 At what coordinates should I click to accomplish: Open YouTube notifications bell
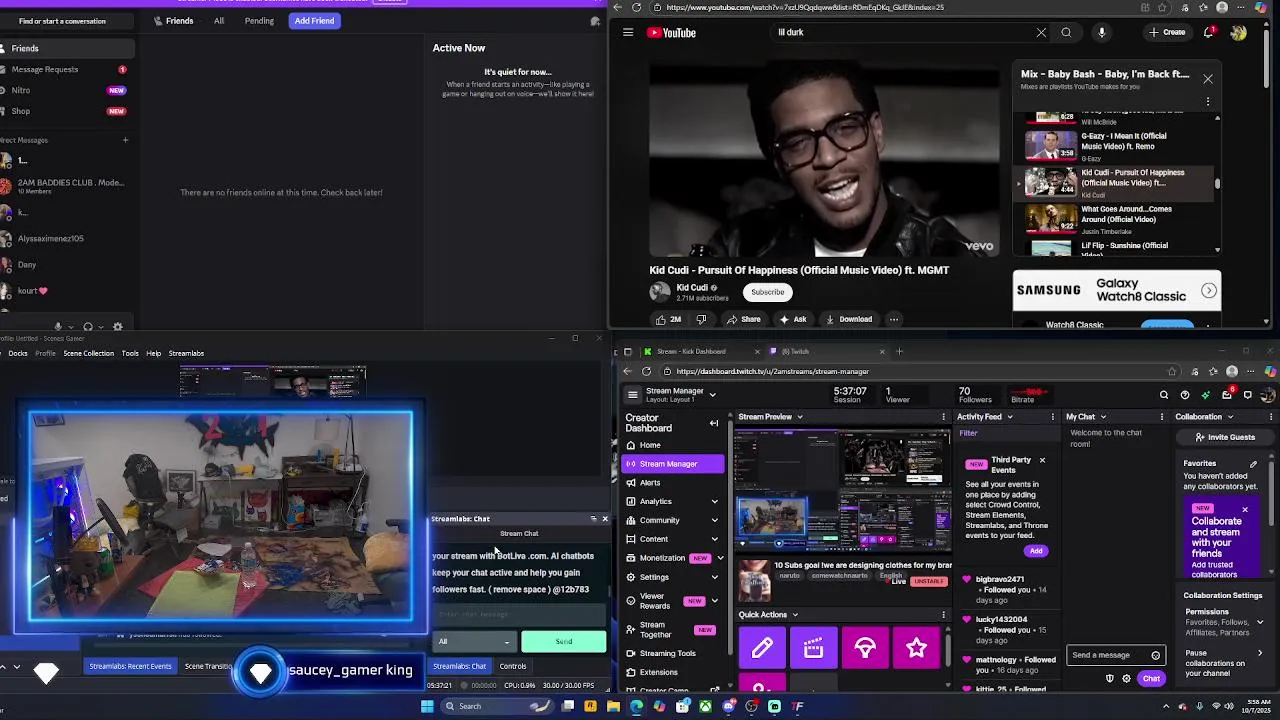[1210, 32]
